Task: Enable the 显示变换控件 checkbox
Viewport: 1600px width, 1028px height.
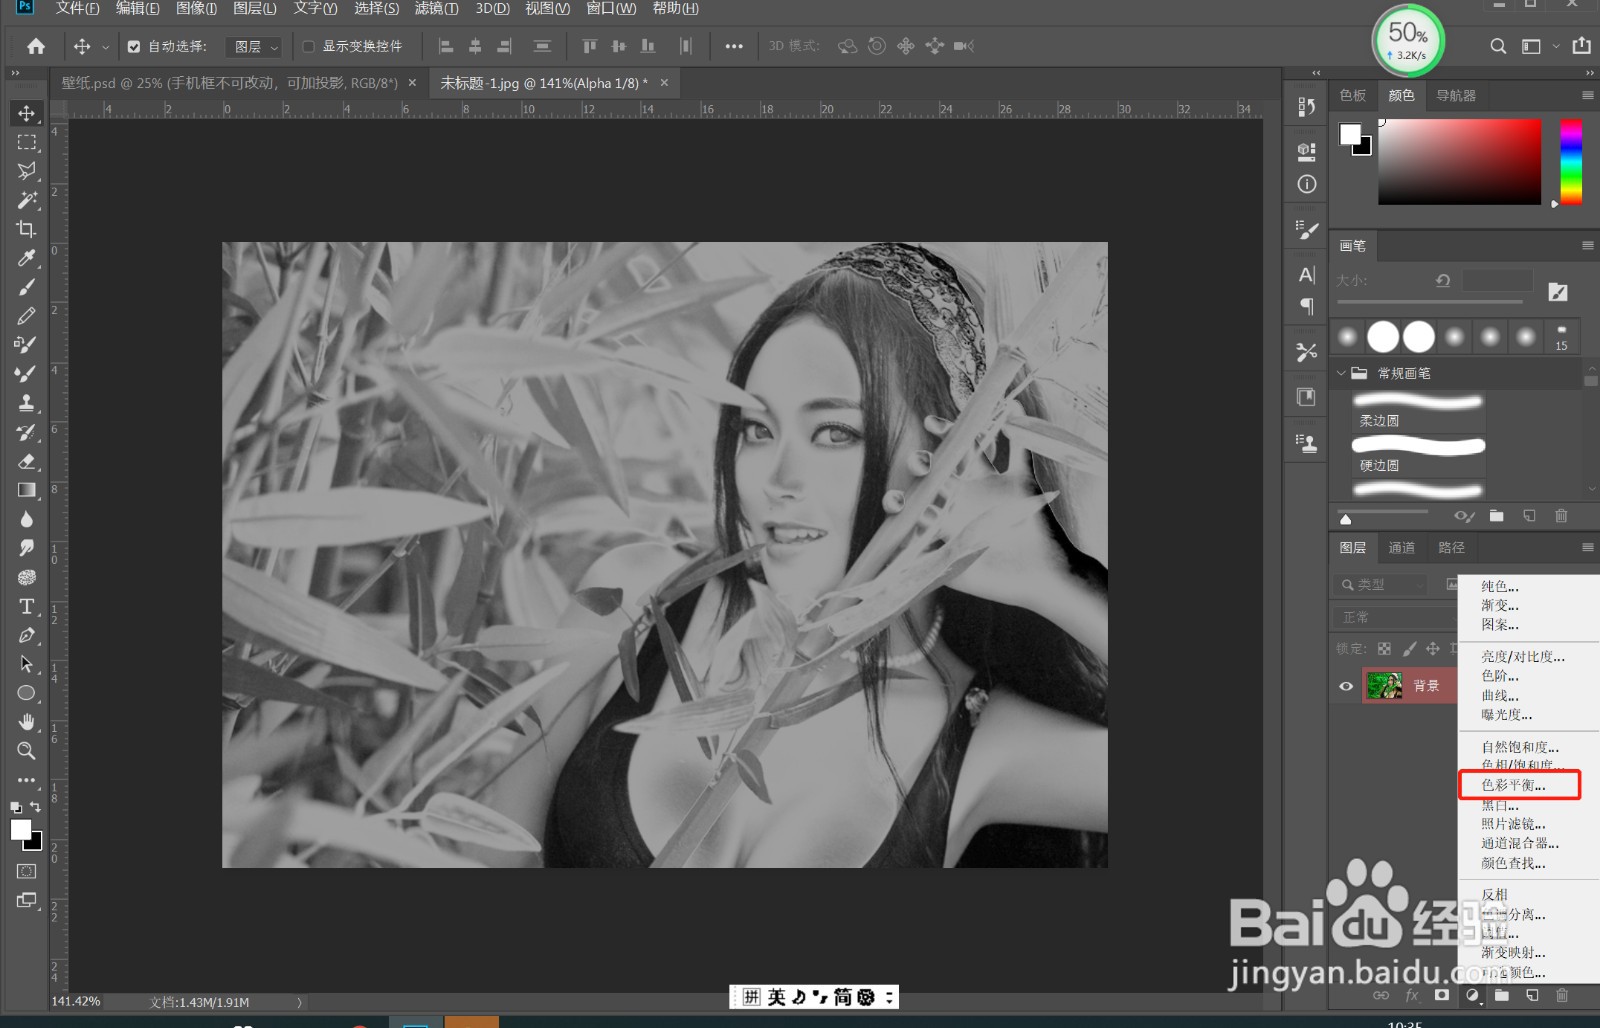Action: (x=309, y=46)
